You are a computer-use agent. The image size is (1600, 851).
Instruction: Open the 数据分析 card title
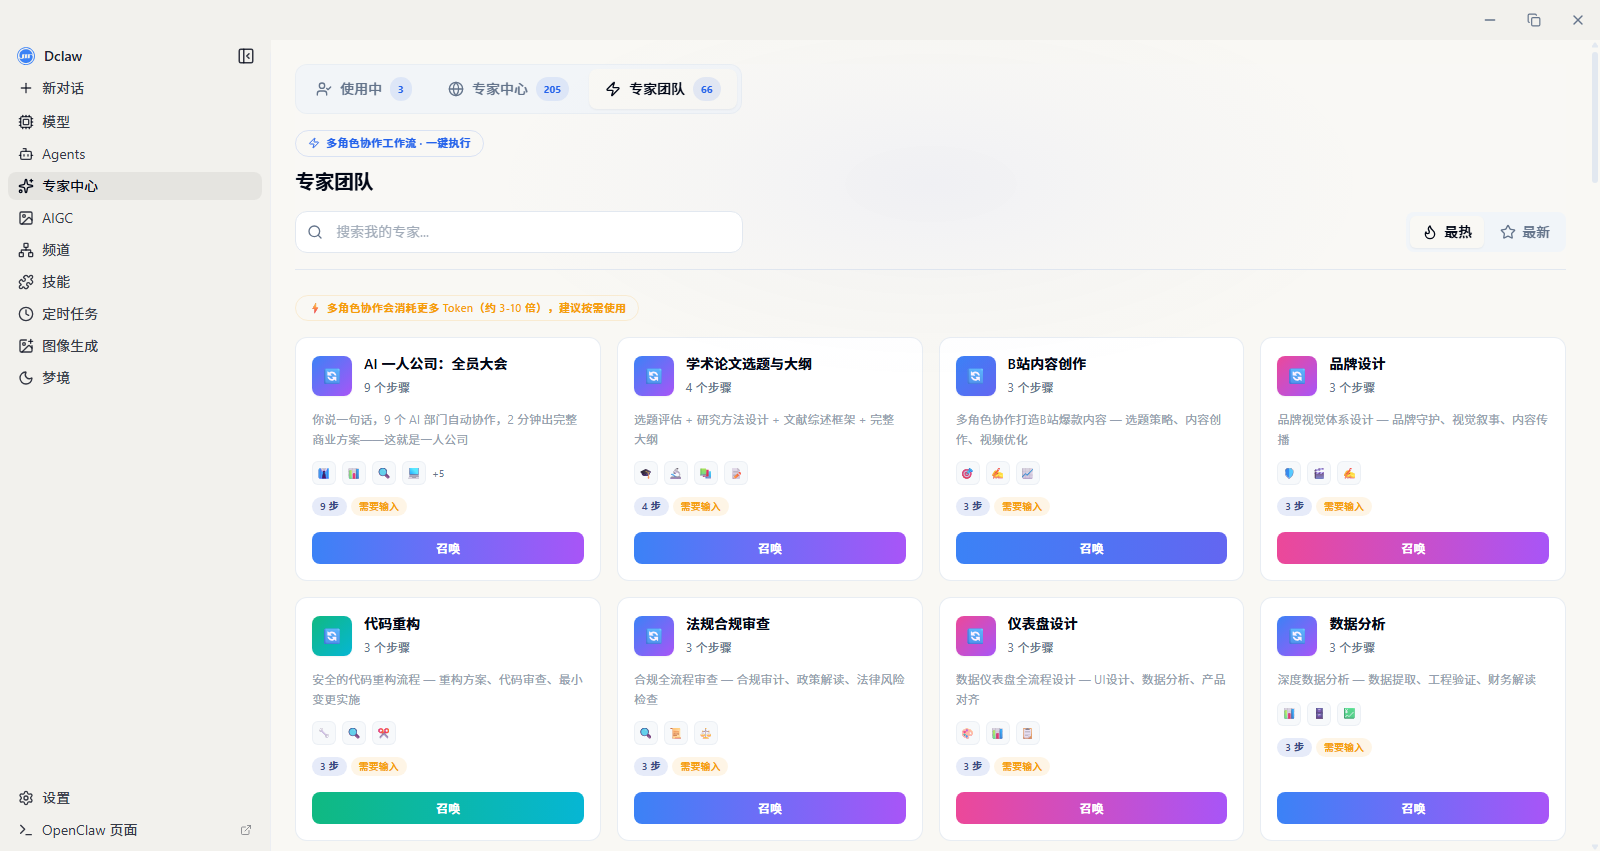[x=1357, y=624]
